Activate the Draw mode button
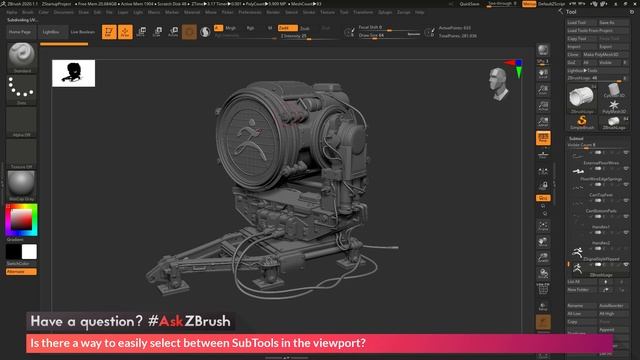This screenshot has height=360, width=640. tap(125, 32)
